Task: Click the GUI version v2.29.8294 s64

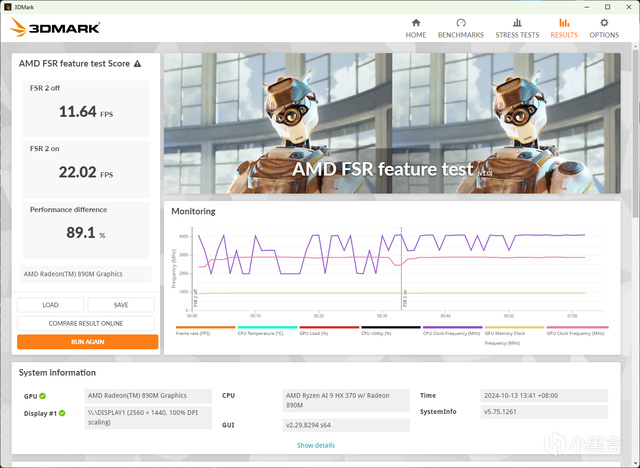Action: 346,425
